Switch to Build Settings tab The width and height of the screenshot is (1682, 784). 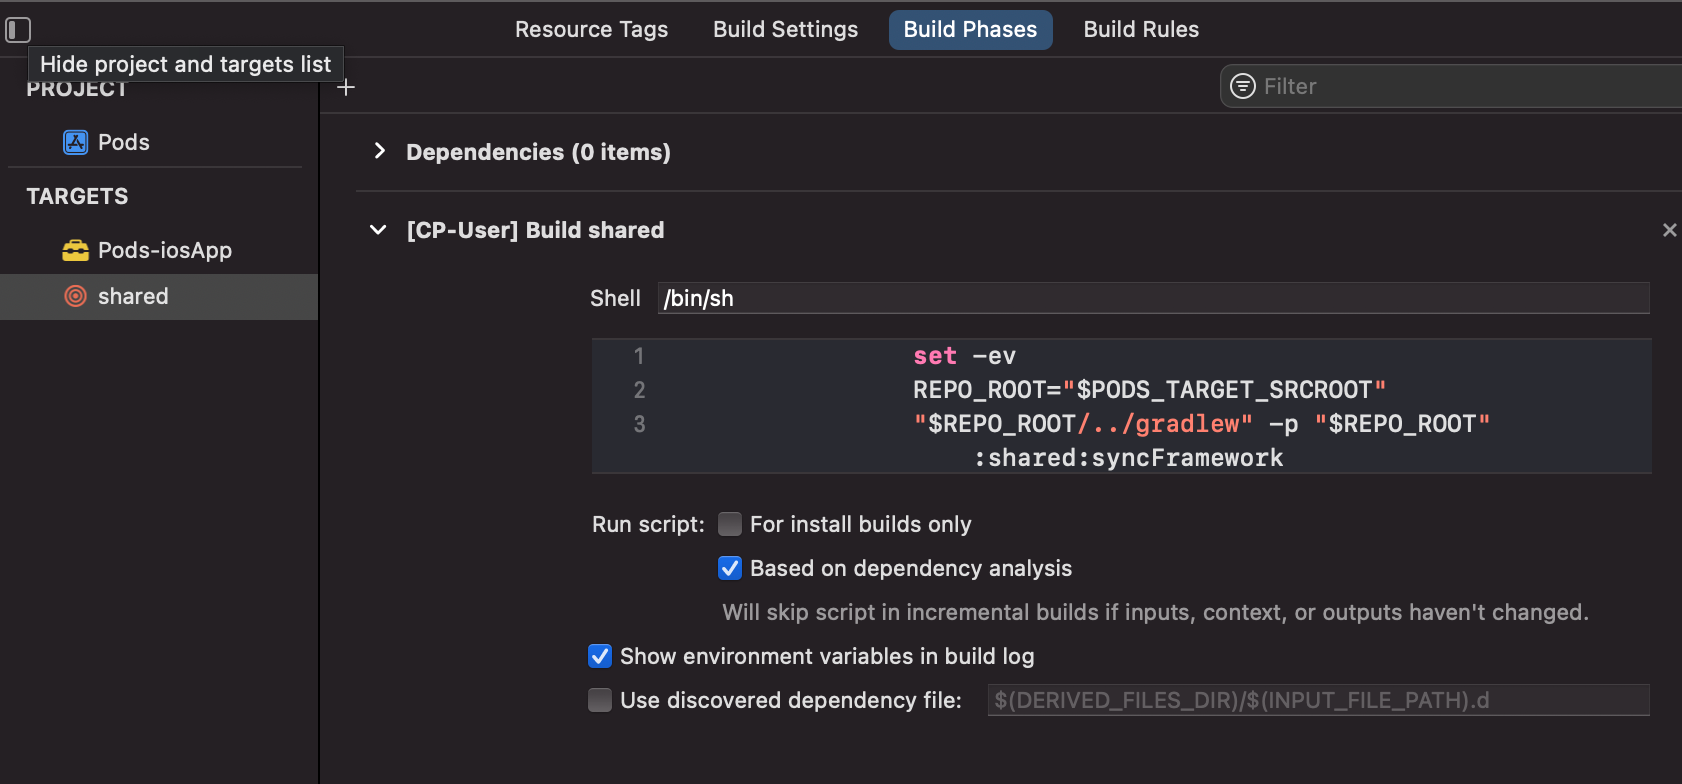785,30
